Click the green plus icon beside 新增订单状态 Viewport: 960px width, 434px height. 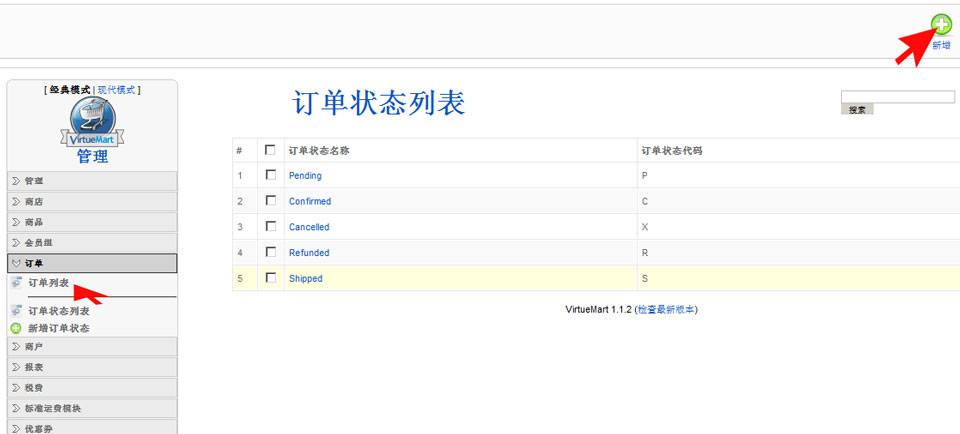[x=17, y=328]
